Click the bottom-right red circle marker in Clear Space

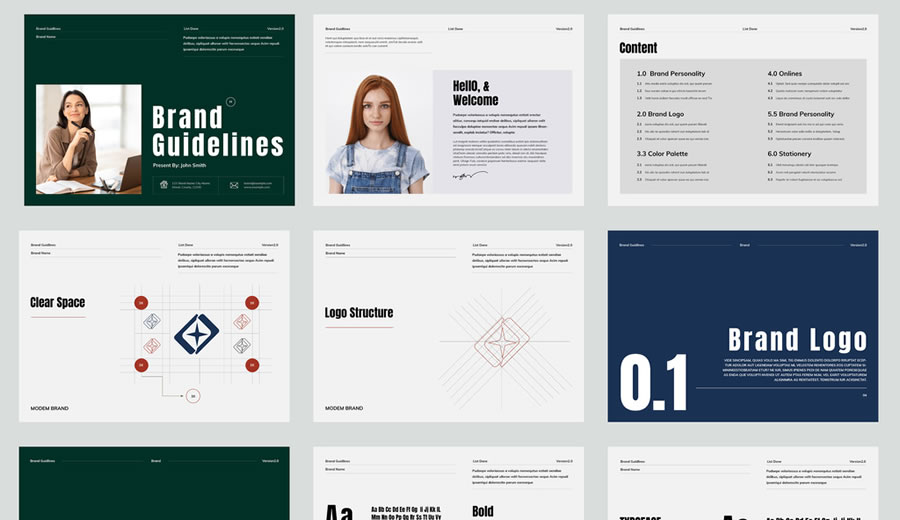click(x=252, y=365)
